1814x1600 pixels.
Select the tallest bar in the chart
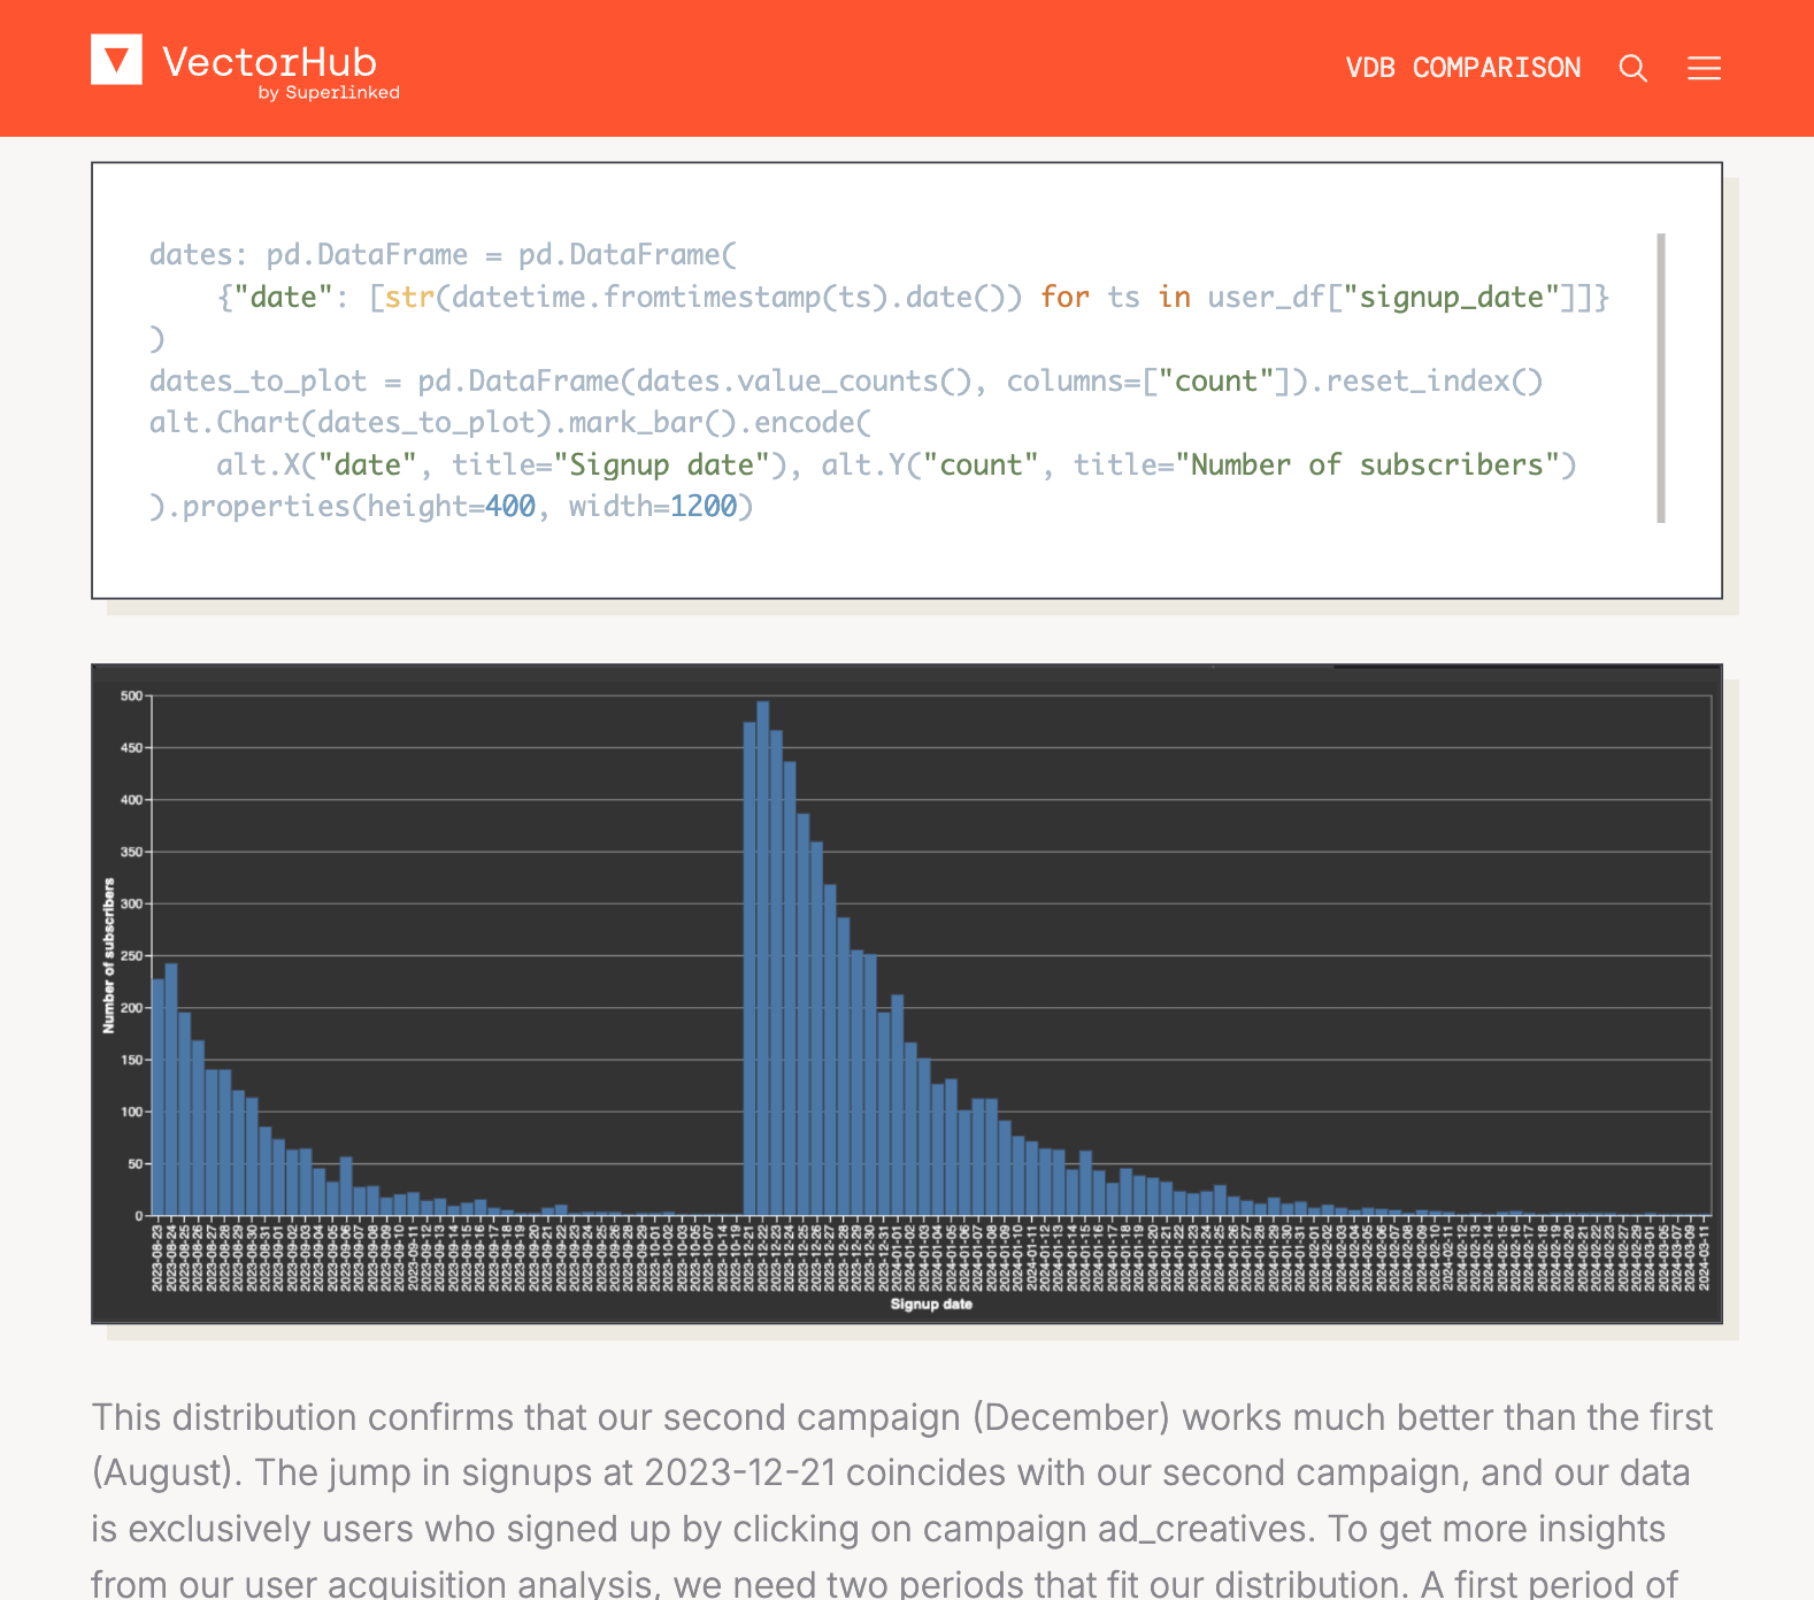763,958
